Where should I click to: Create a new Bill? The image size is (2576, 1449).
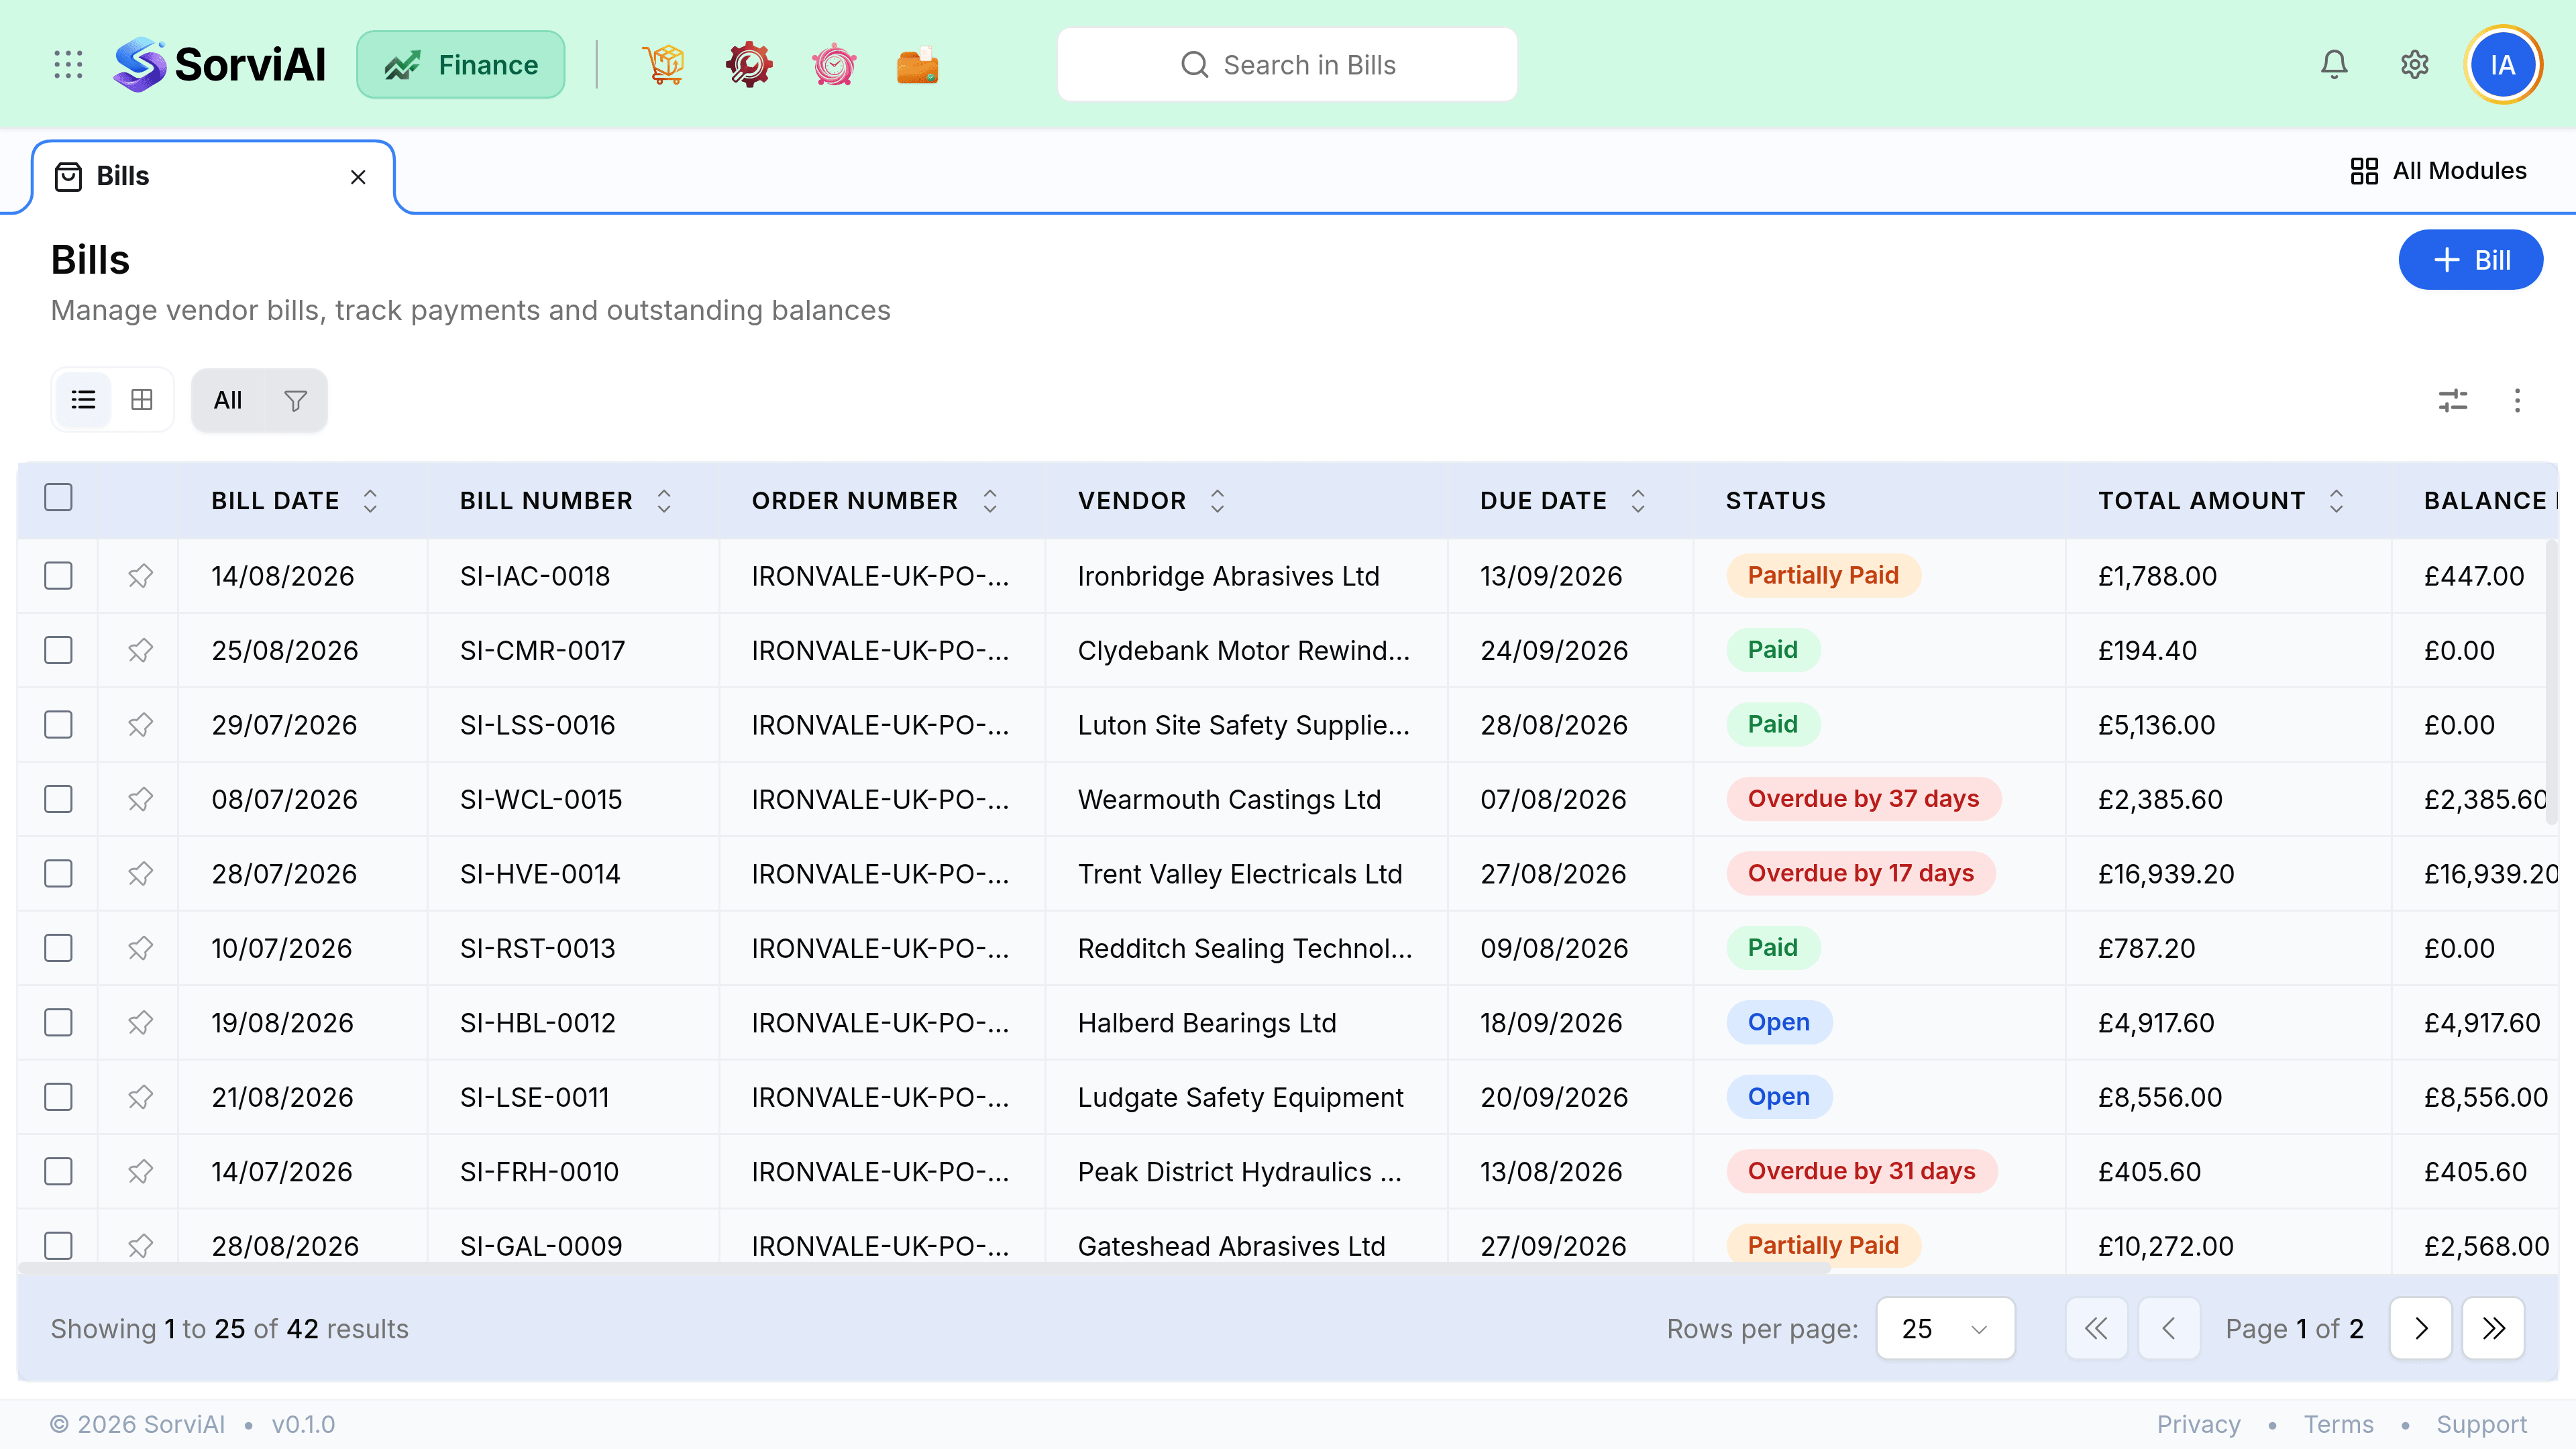(x=2470, y=260)
